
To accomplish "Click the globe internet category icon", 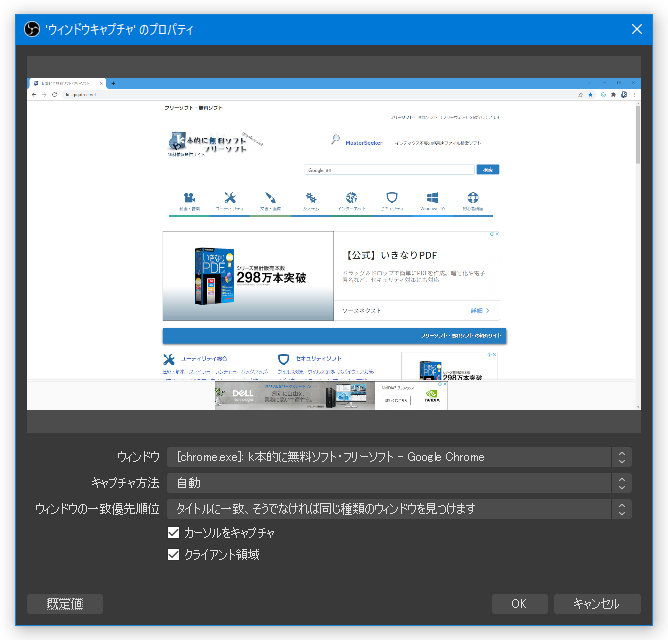I will [x=351, y=197].
